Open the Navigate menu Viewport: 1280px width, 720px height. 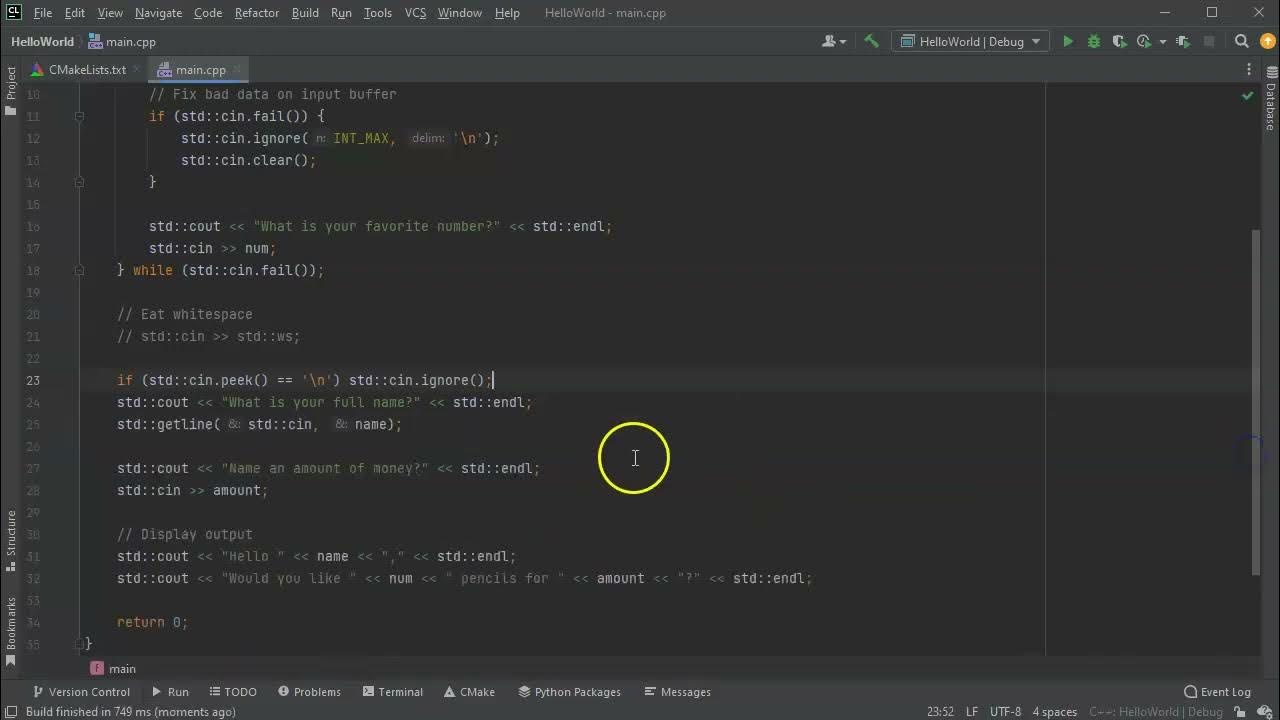(x=158, y=13)
